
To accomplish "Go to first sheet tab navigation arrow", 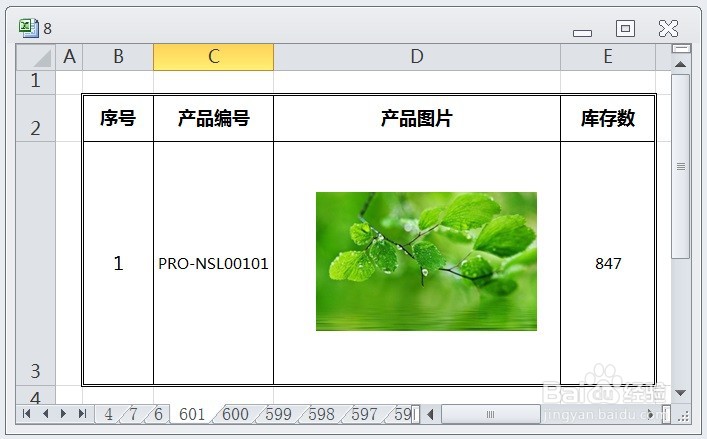I will pyautogui.click(x=27, y=414).
